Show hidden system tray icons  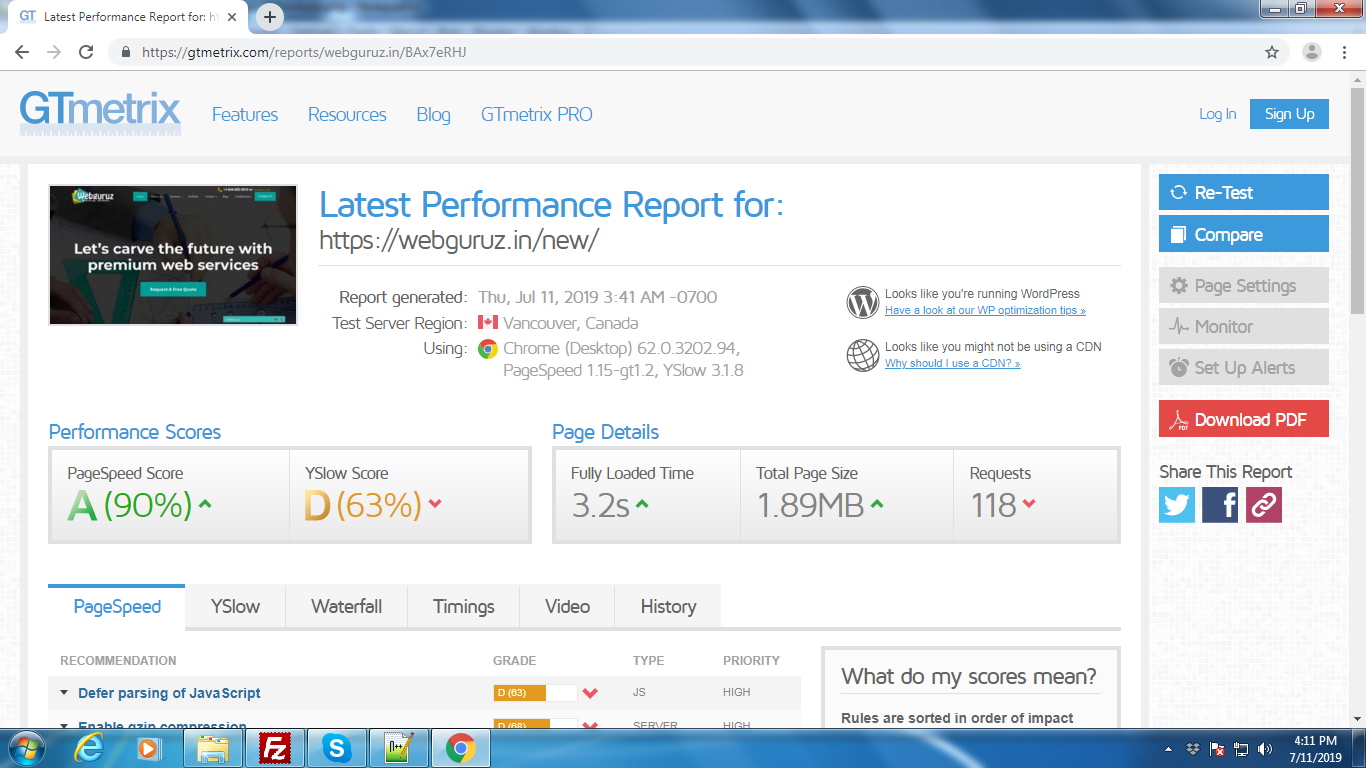1169,749
